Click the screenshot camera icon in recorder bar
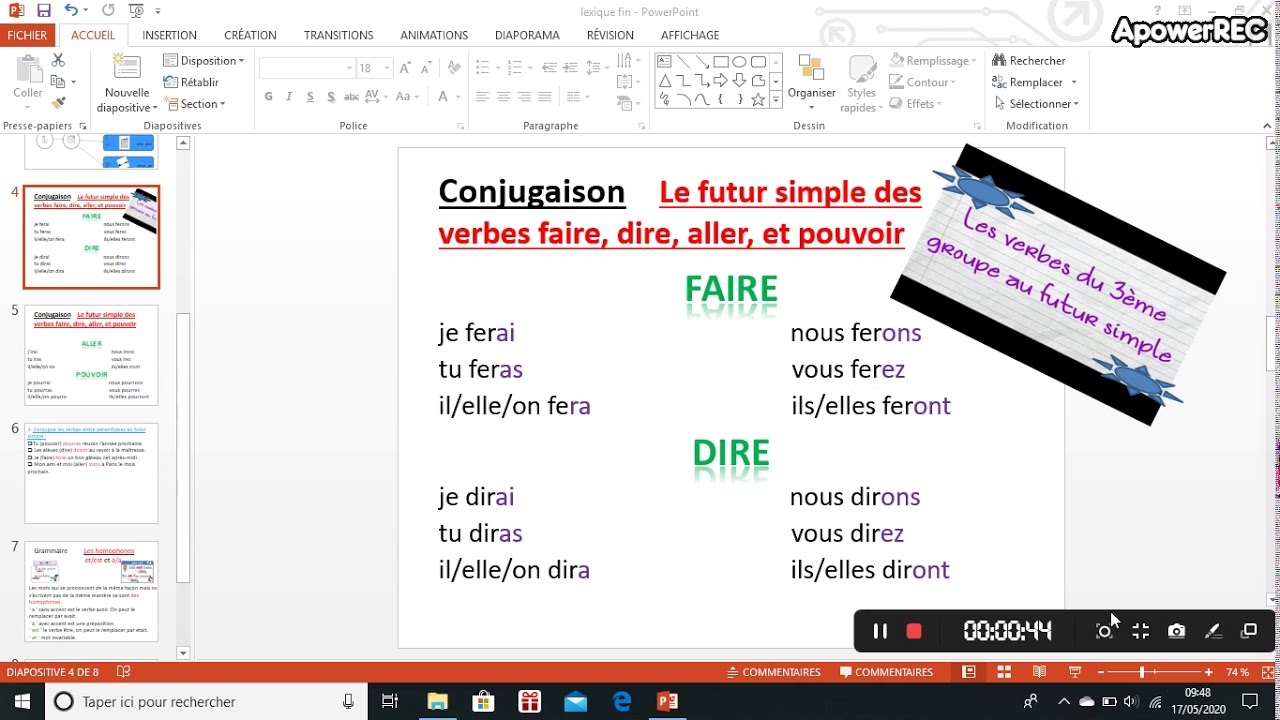This screenshot has width=1280, height=720. tap(1176, 631)
